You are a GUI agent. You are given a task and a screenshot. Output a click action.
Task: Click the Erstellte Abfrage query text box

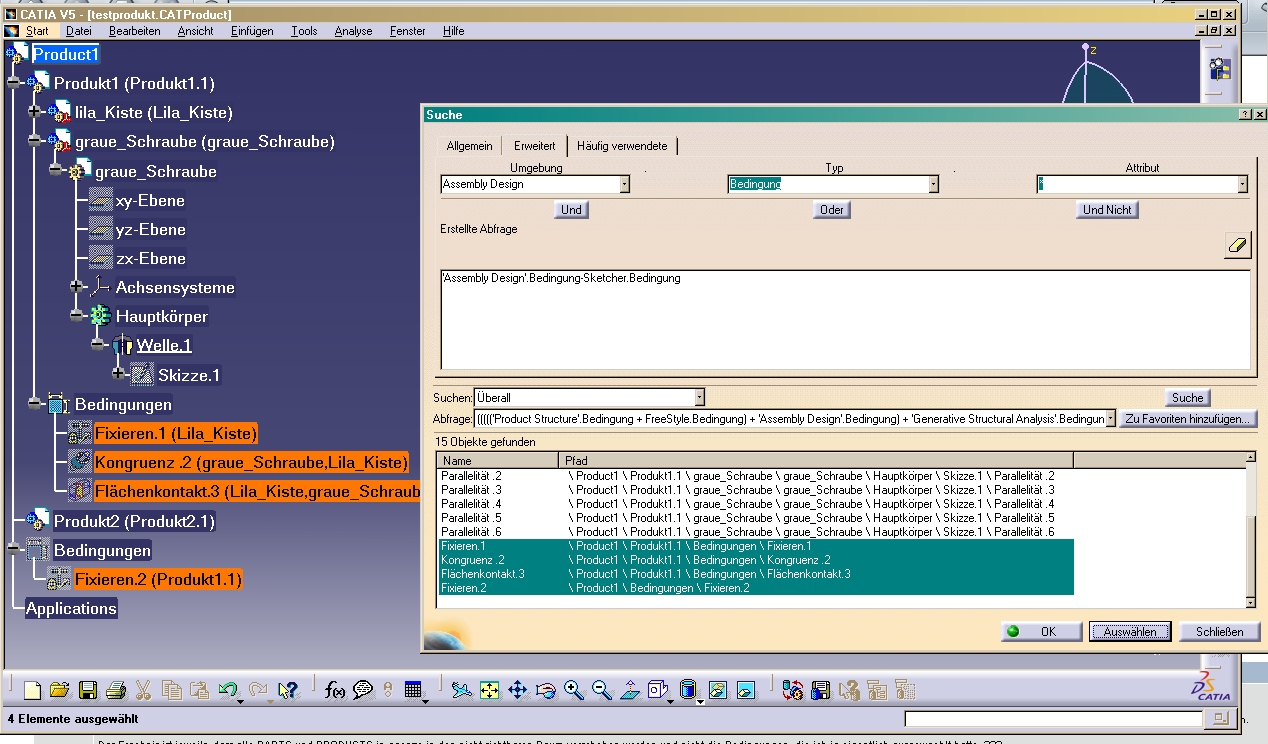[x=845, y=319]
